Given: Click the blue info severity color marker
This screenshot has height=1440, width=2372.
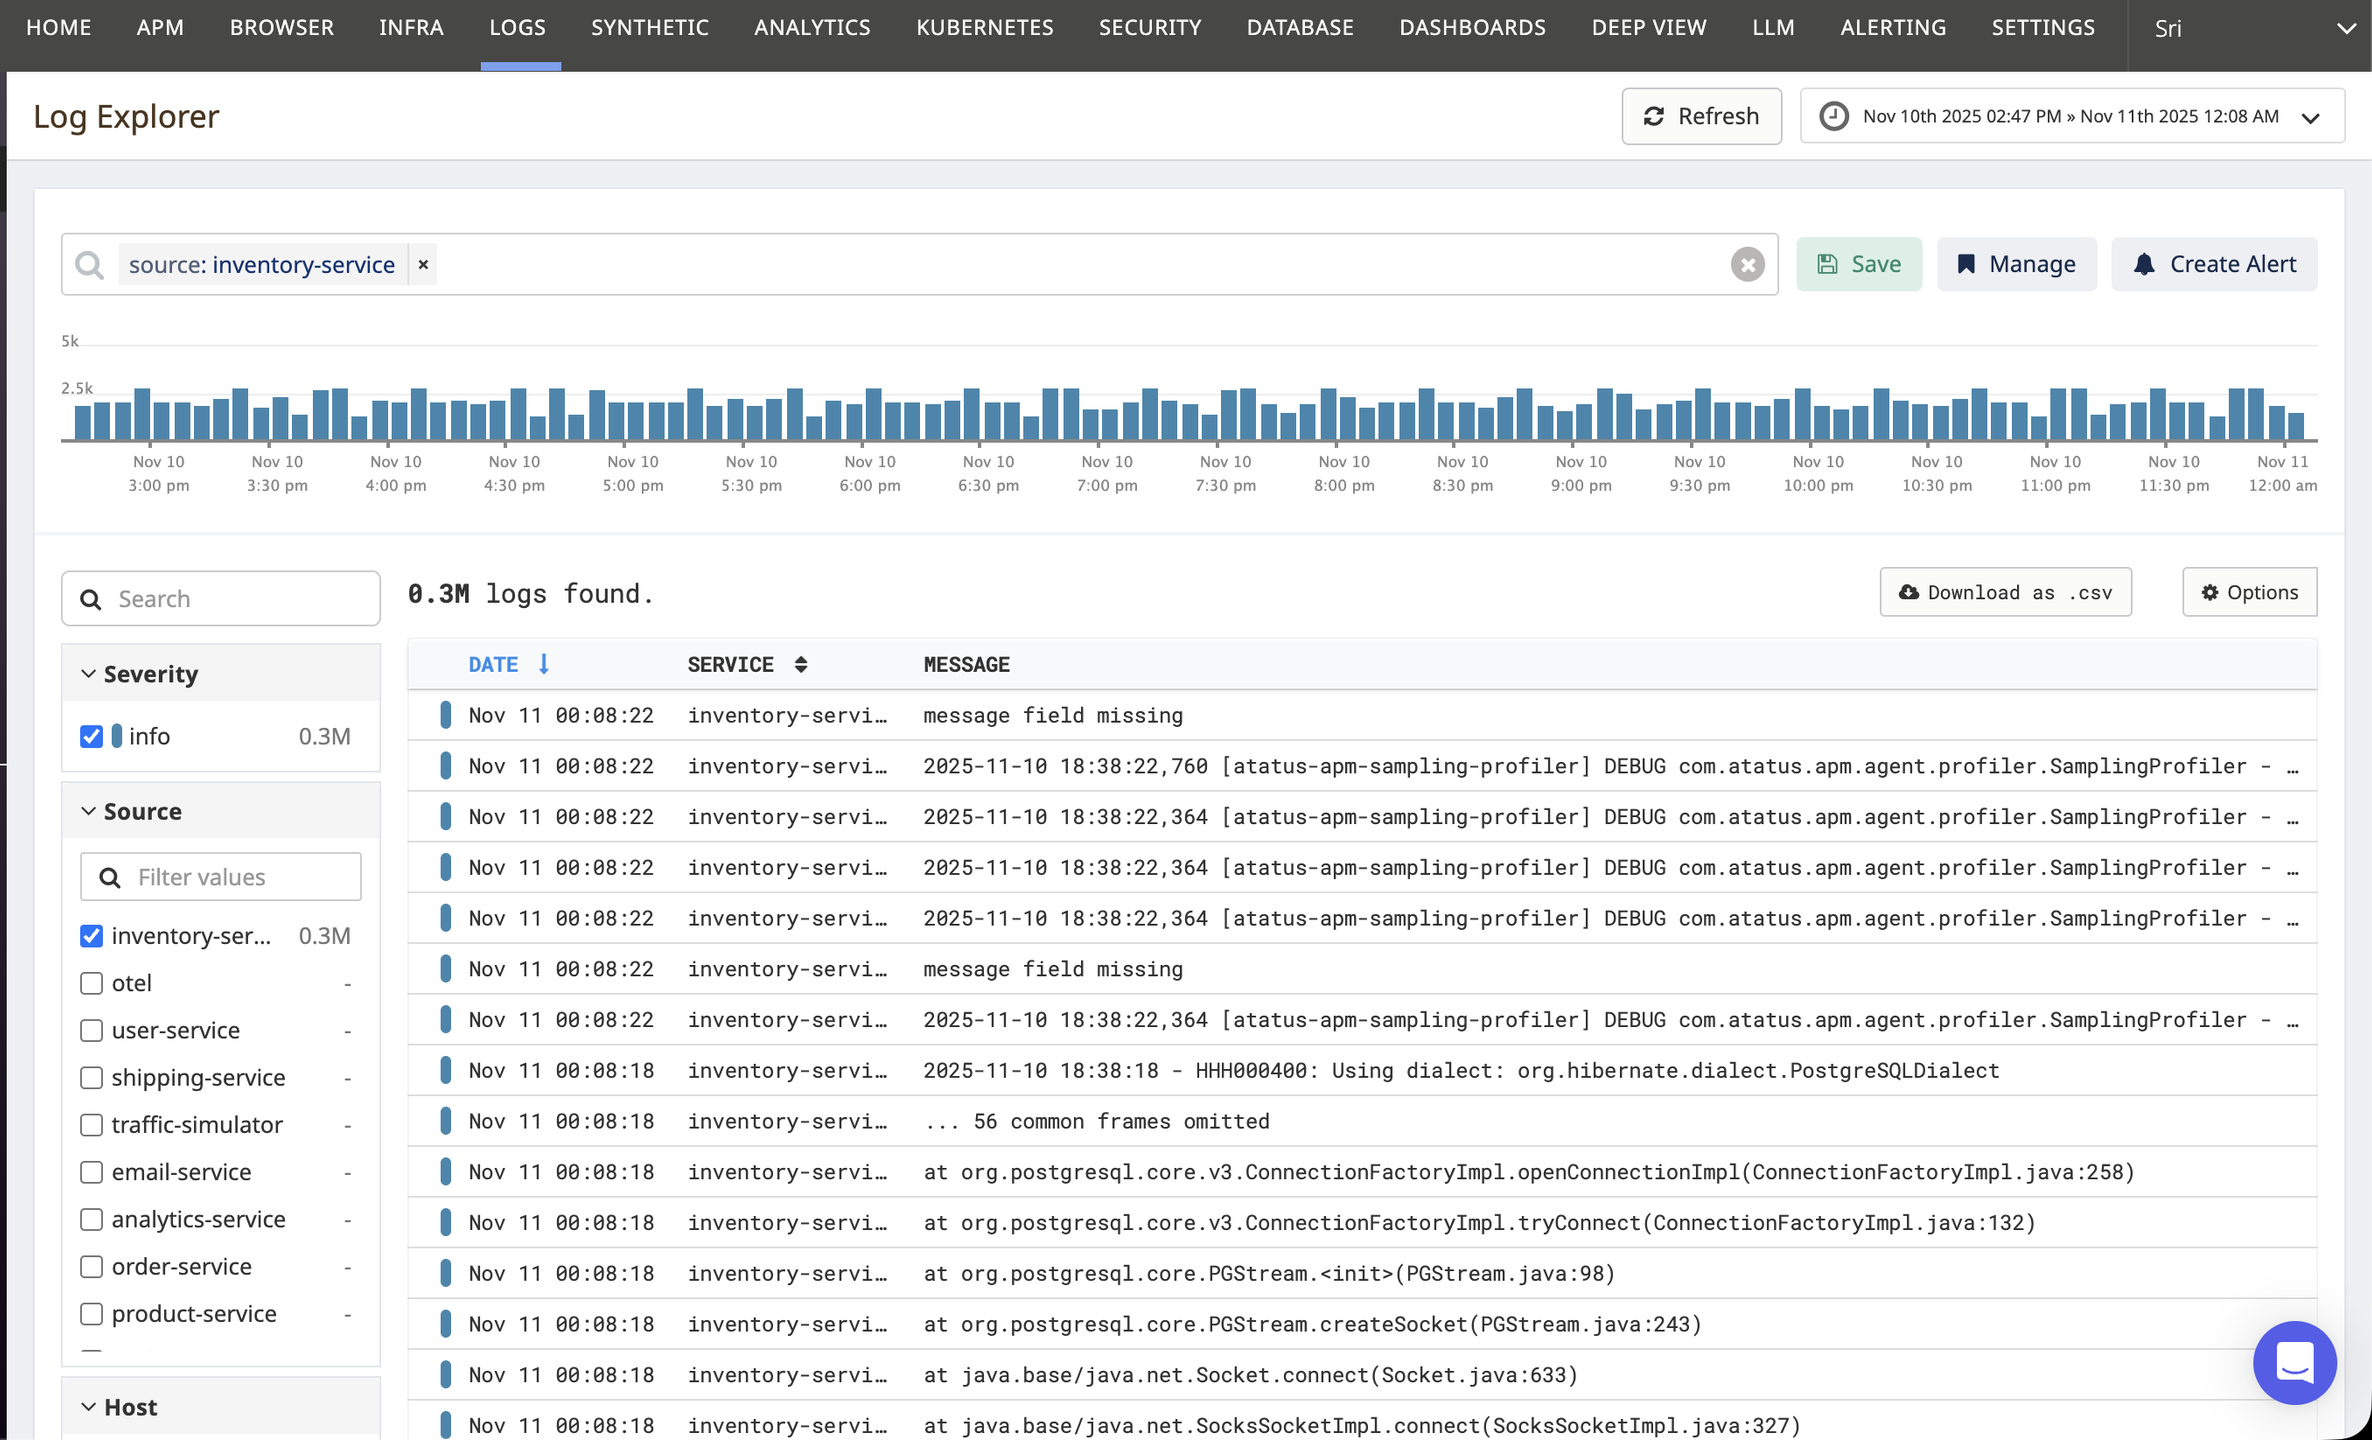Looking at the screenshot, I should pos(117,736).
